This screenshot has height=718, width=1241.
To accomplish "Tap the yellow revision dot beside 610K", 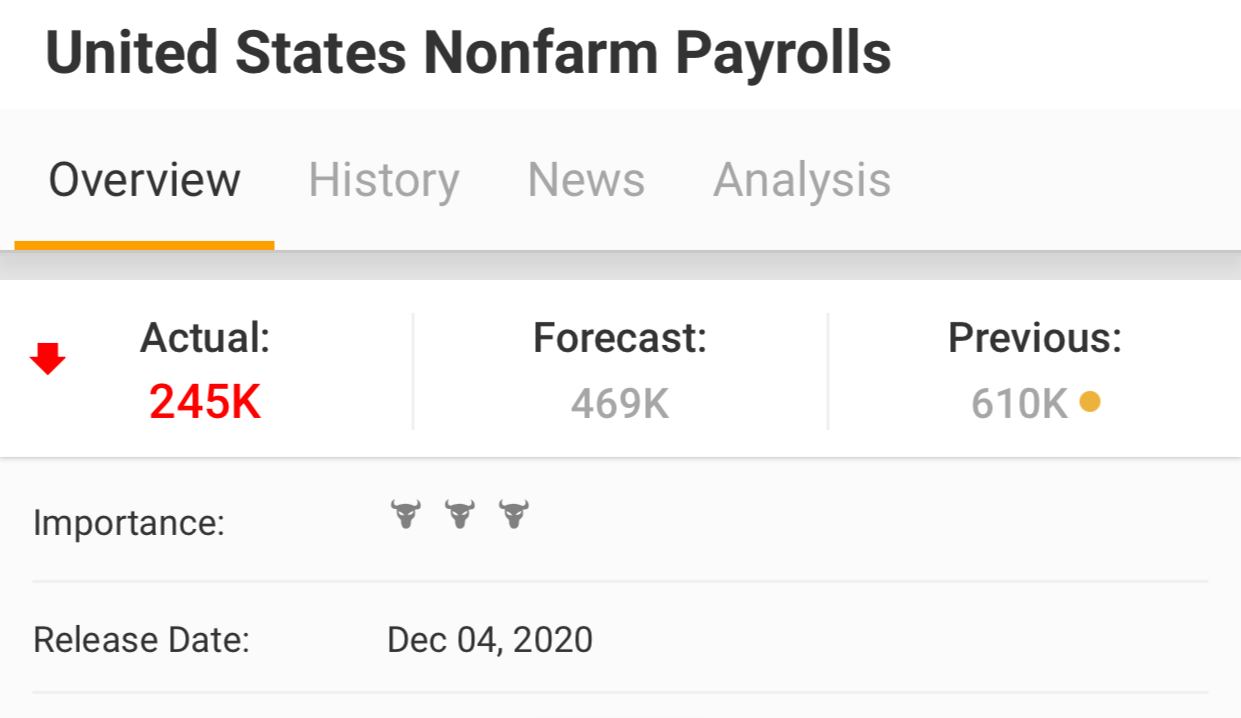I will click(1090, 402).
